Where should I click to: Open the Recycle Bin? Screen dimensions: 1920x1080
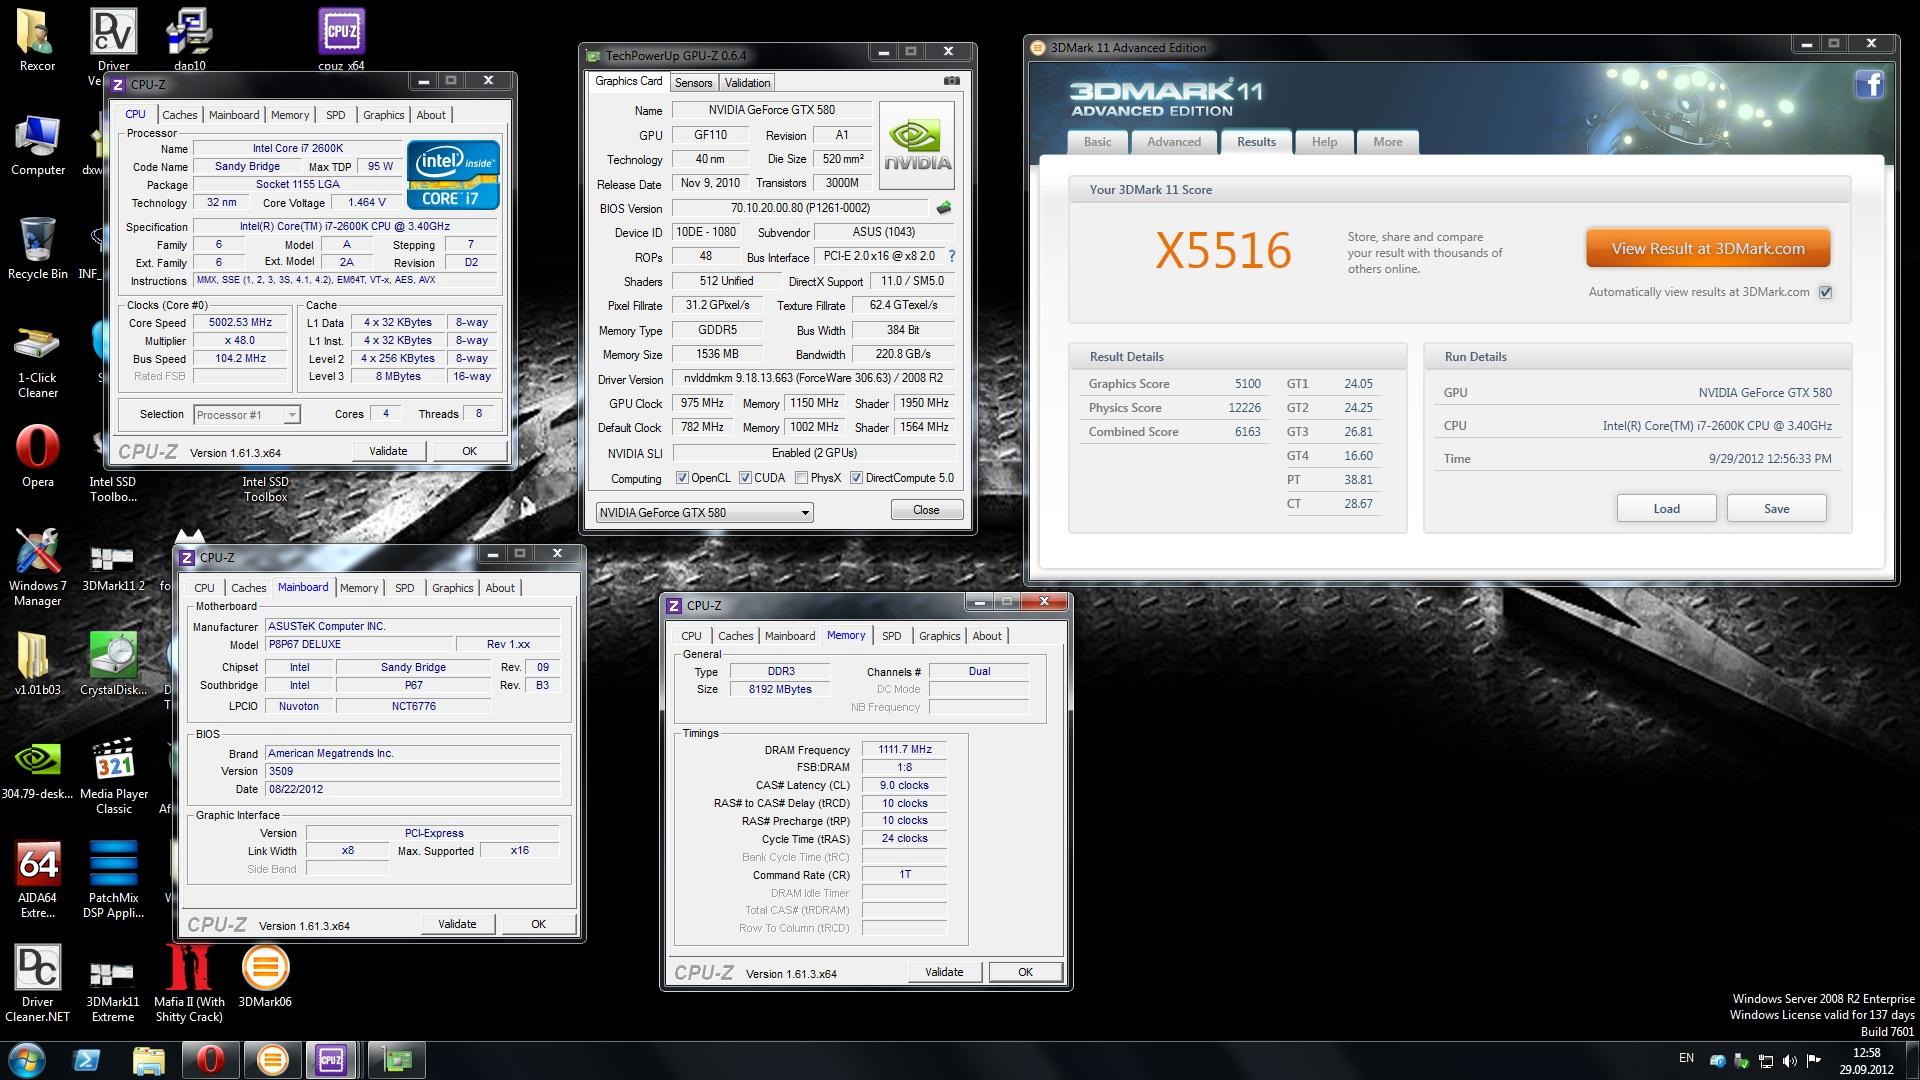37,248
